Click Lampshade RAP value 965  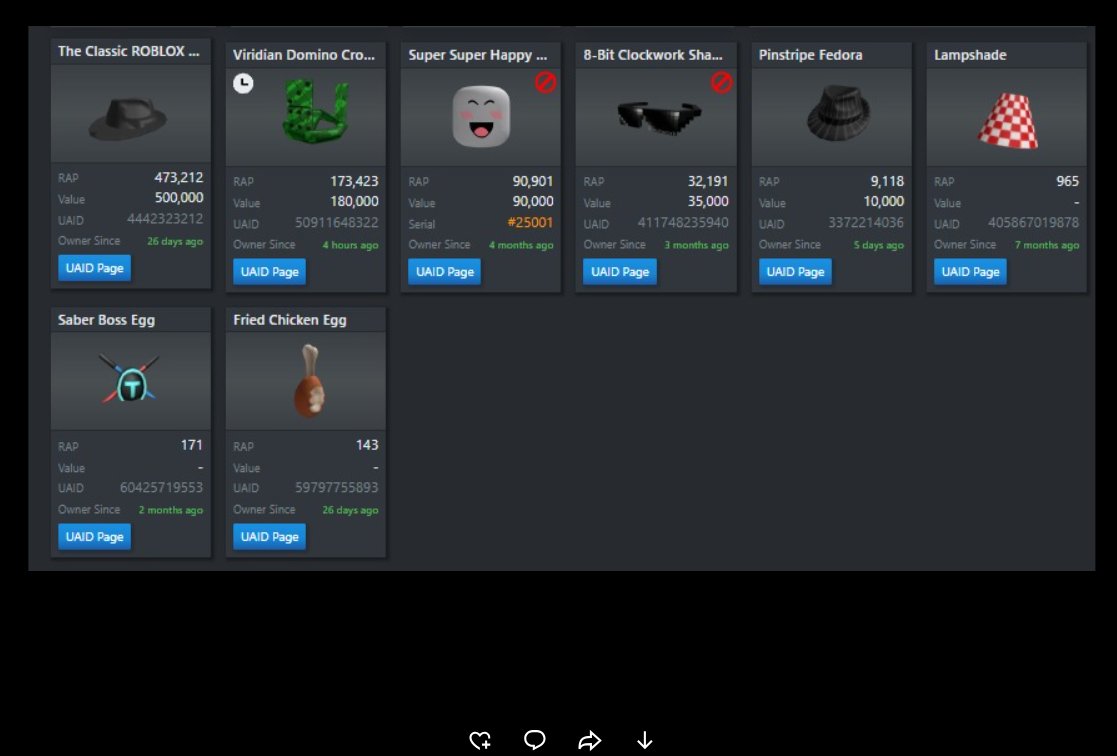pyautogui.click(x=1067, y=181)
